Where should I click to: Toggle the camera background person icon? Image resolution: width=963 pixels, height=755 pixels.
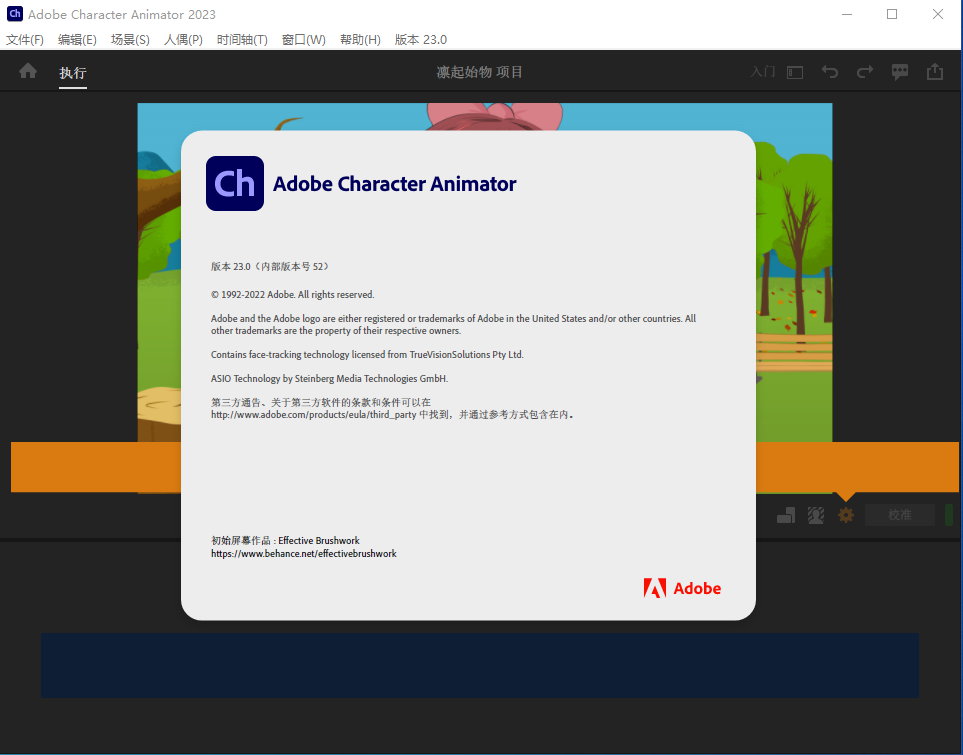pyautogui.click(x=816, y=515)
